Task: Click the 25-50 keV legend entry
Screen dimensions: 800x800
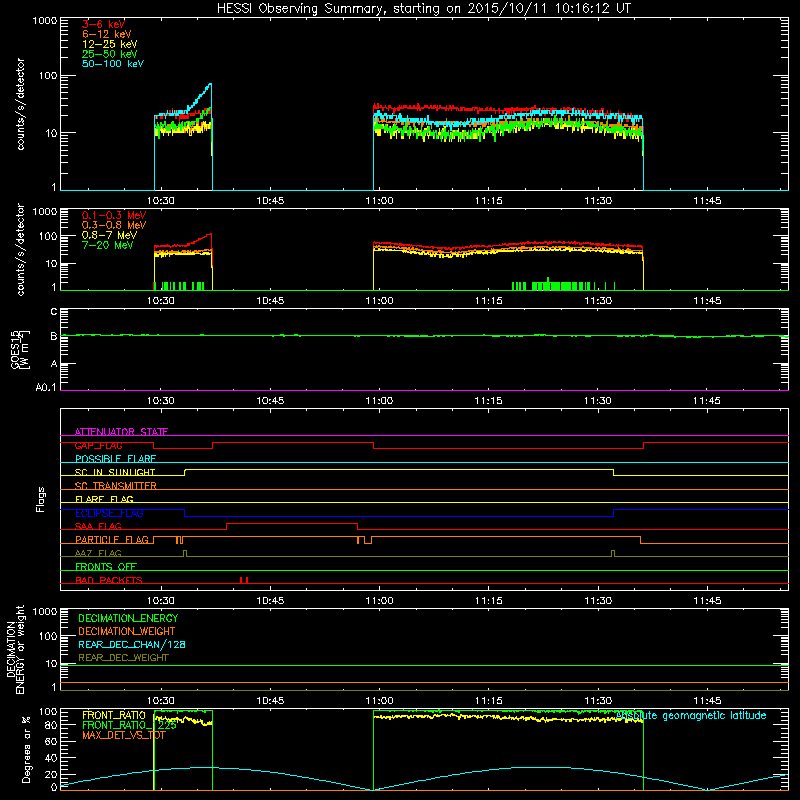Action: pos(110,54)
